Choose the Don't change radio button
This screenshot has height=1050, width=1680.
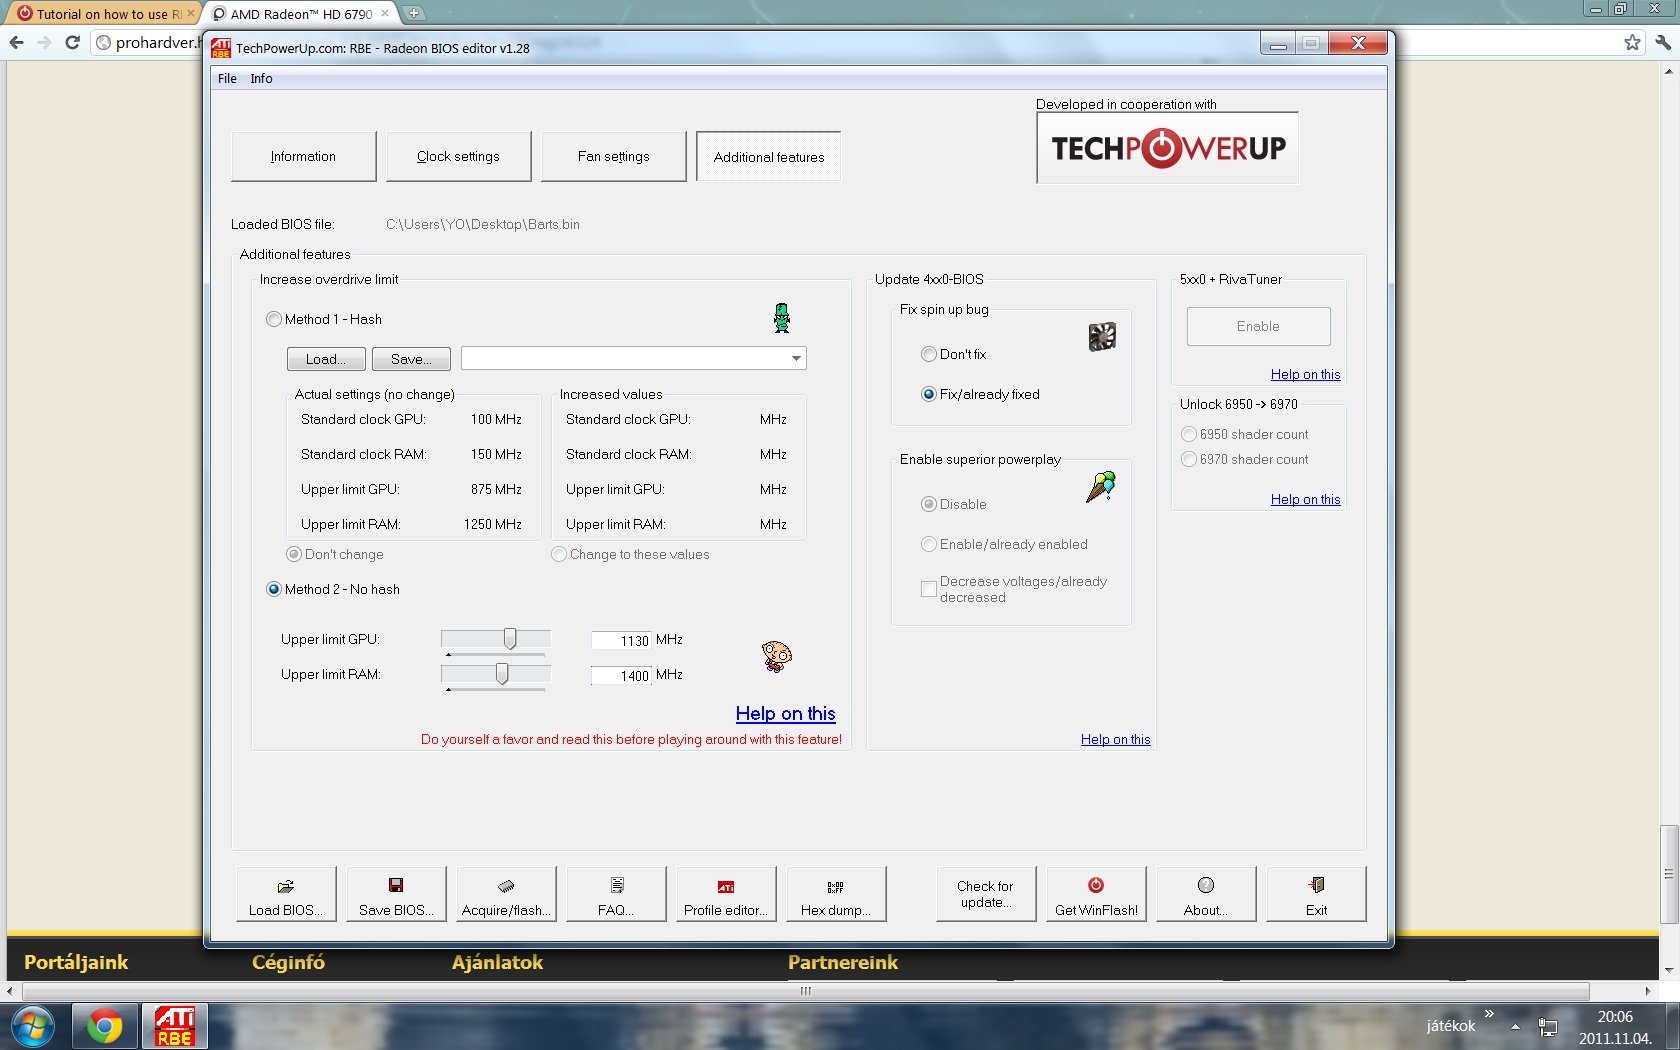(335, 554)
